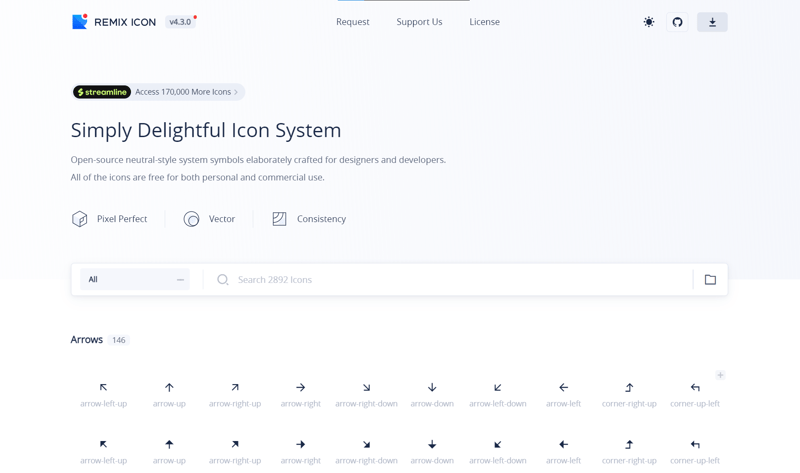
Task: Click the Pixel Perfect cube icon
Action: (x=80, y=219)
